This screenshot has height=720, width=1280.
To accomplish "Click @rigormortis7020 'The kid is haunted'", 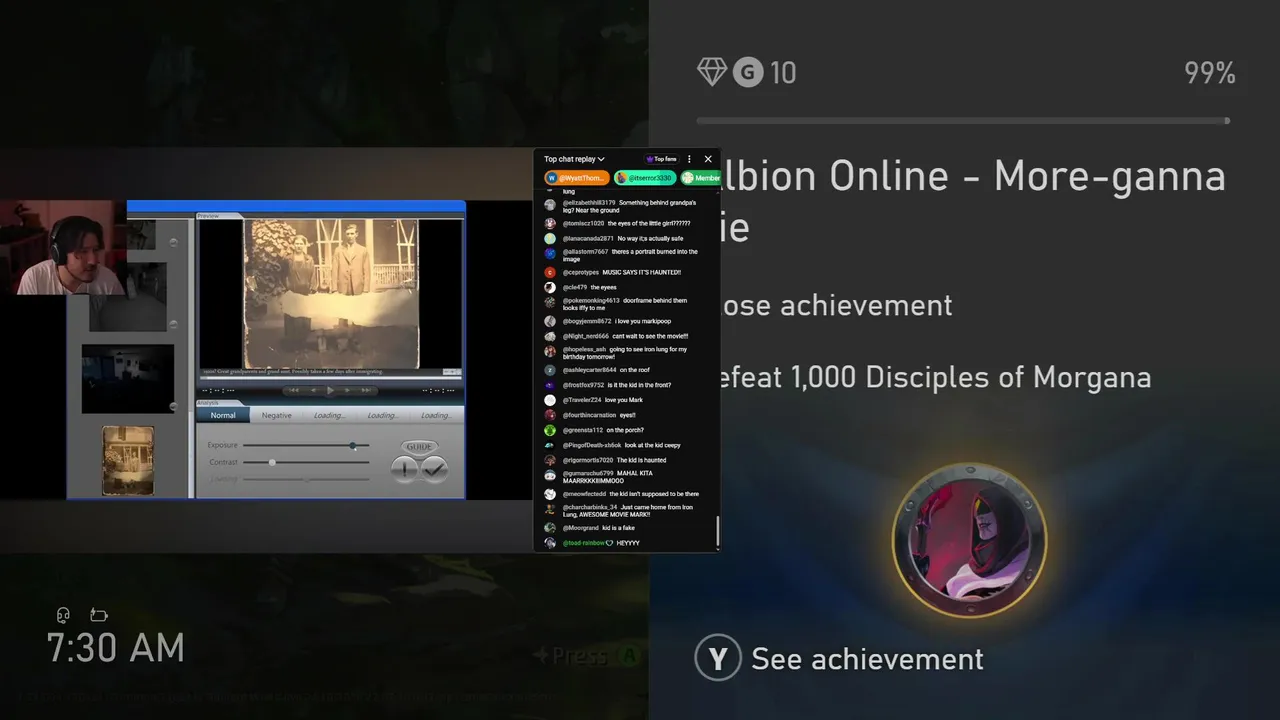I will [614, 460].
